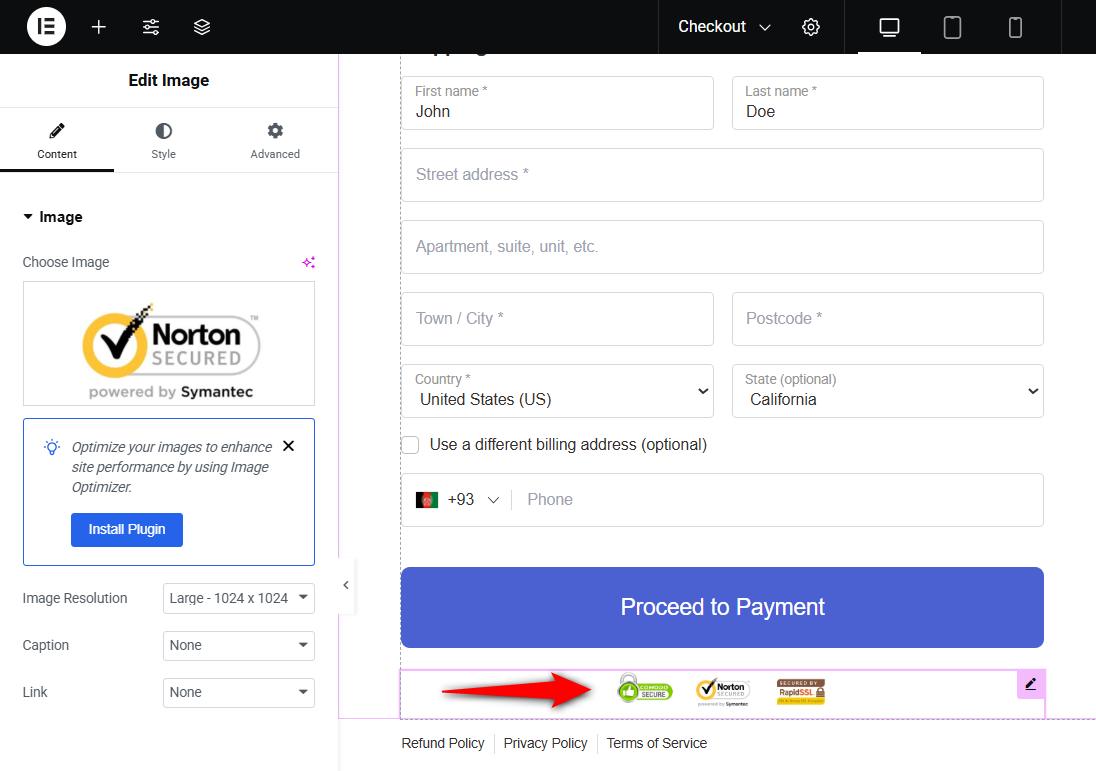1096x771 pixels.
Task: Open the Add Element plus icon
Action: [99, 27]
